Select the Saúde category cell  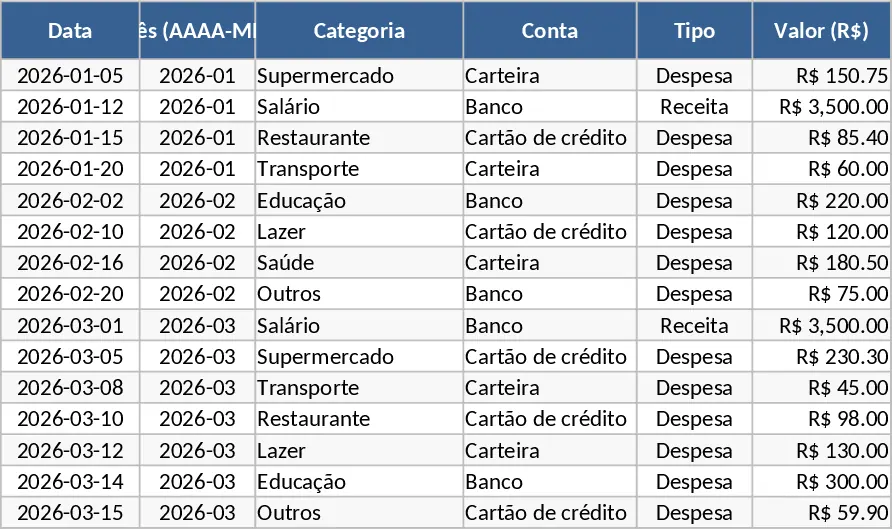point(359,263)
